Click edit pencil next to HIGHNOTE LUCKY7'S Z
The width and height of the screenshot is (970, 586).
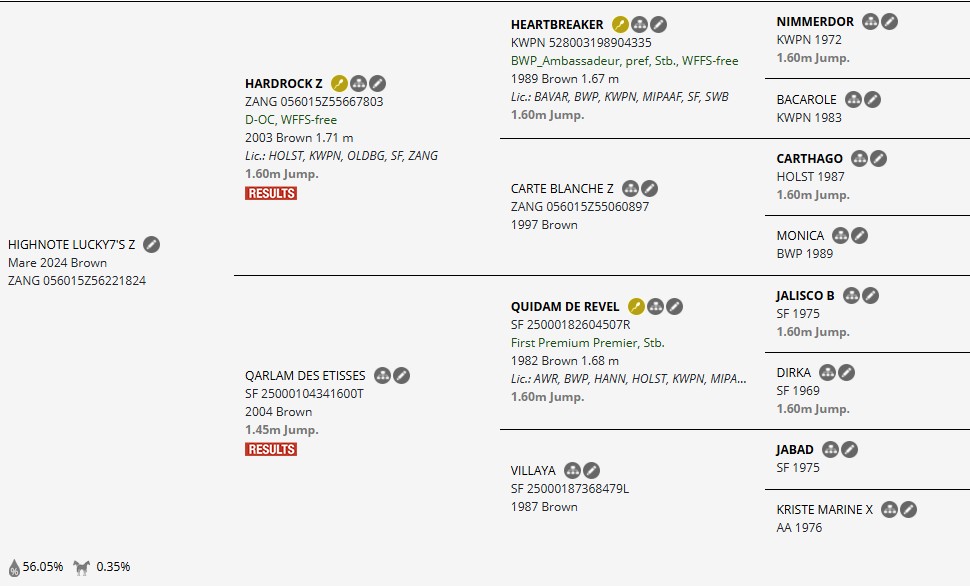click(151, 244)
